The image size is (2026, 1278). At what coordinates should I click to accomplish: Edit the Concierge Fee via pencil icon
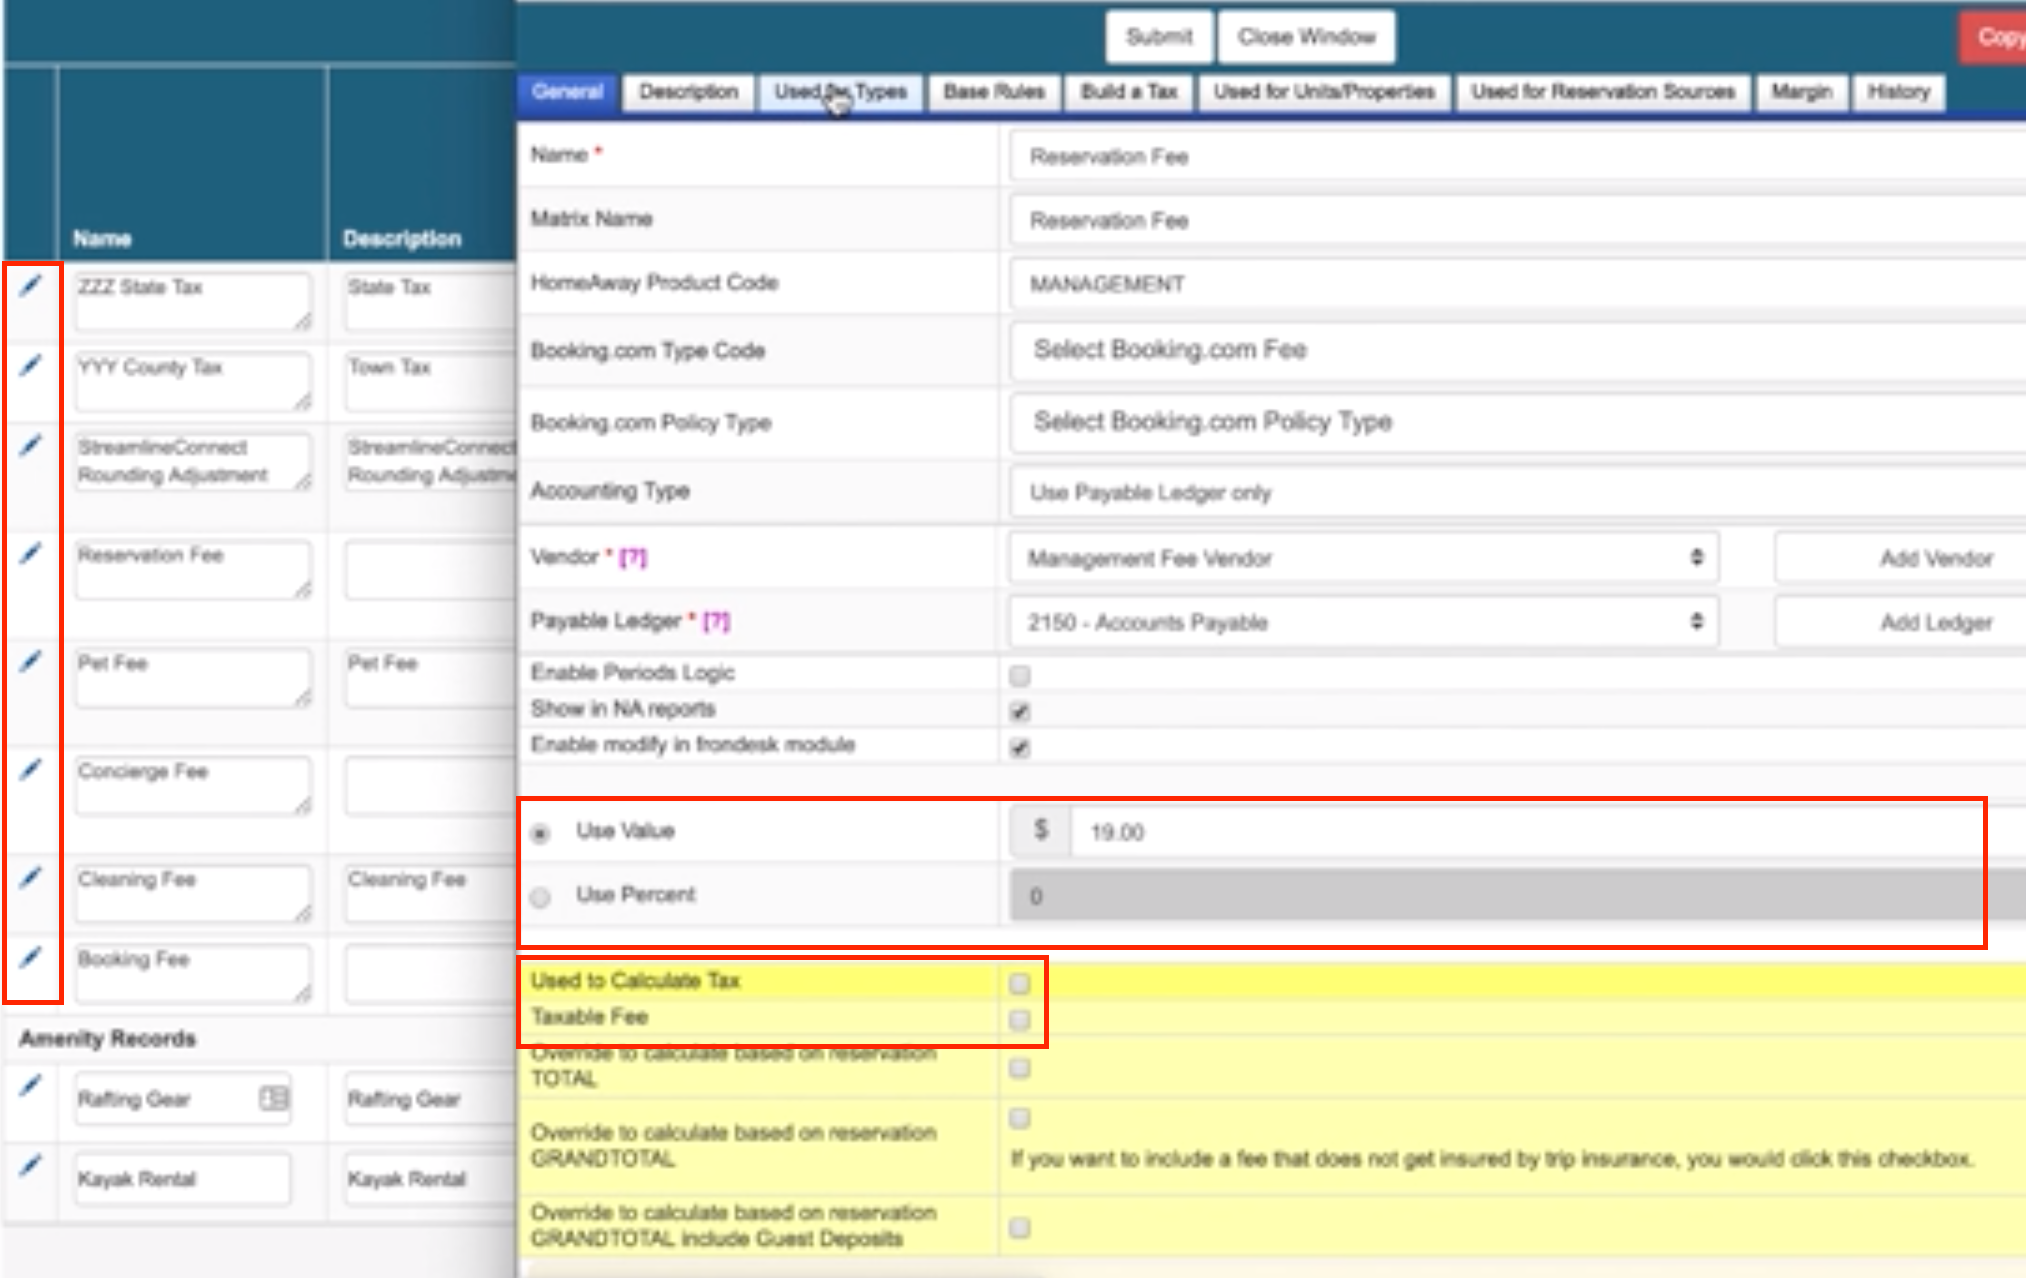click(31, 770)
